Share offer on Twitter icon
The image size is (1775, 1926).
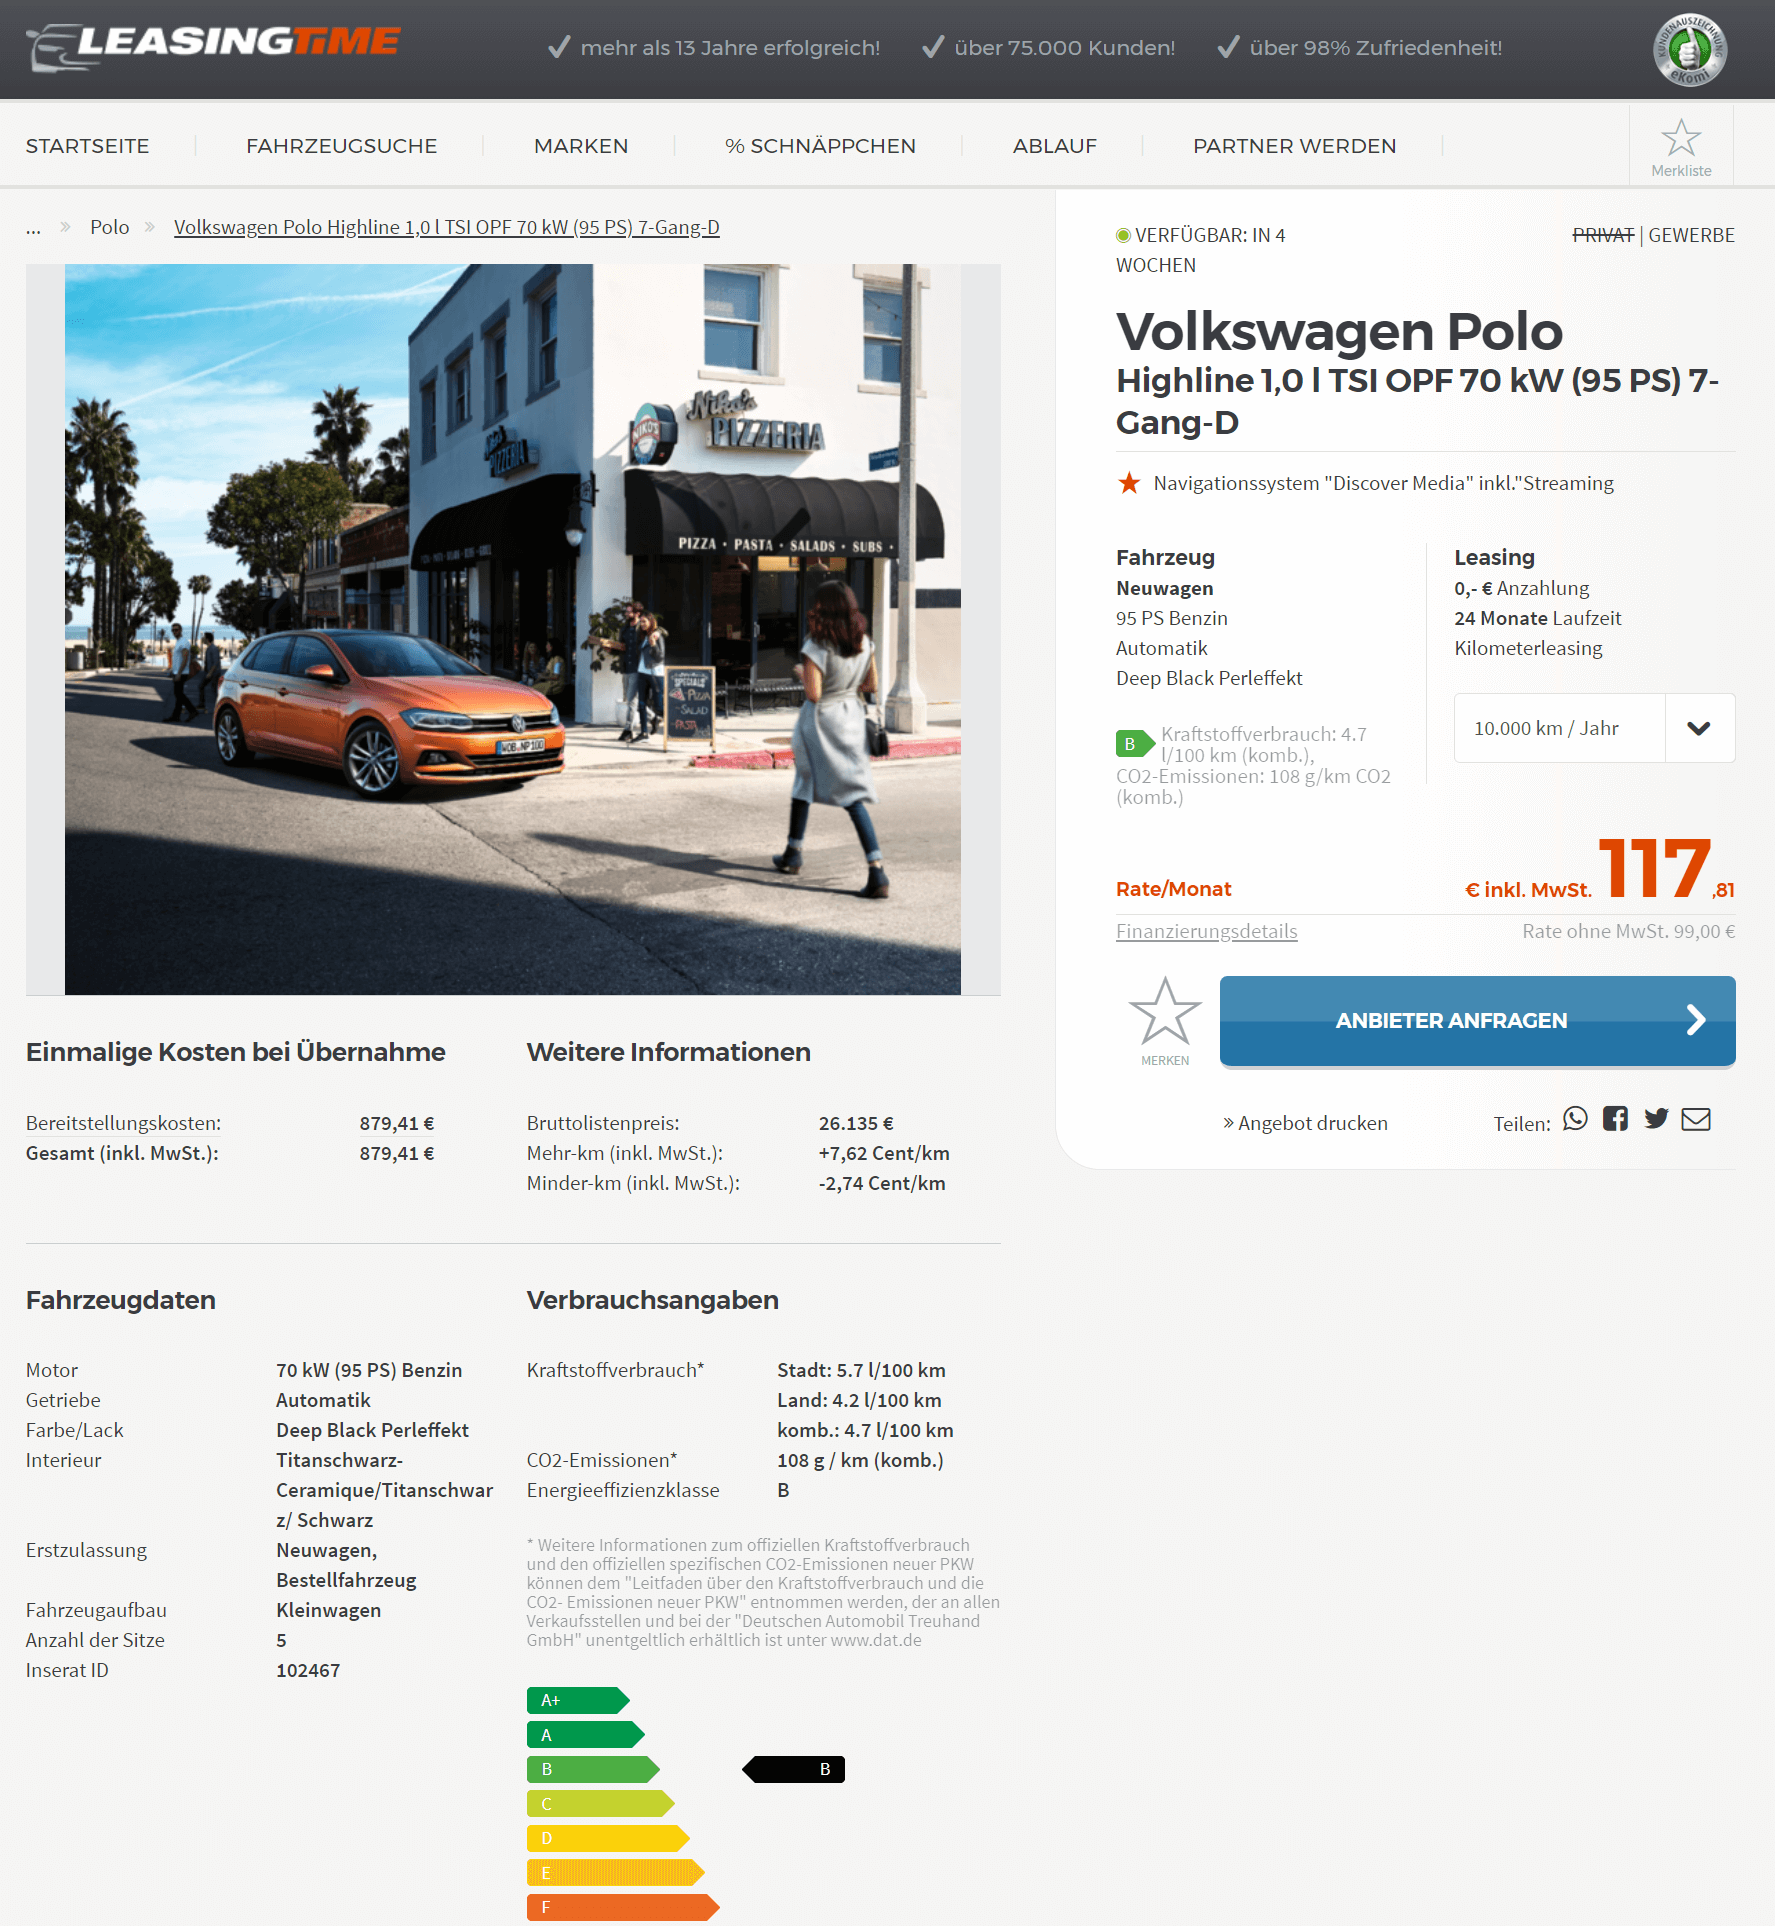pos(1656,1119)
